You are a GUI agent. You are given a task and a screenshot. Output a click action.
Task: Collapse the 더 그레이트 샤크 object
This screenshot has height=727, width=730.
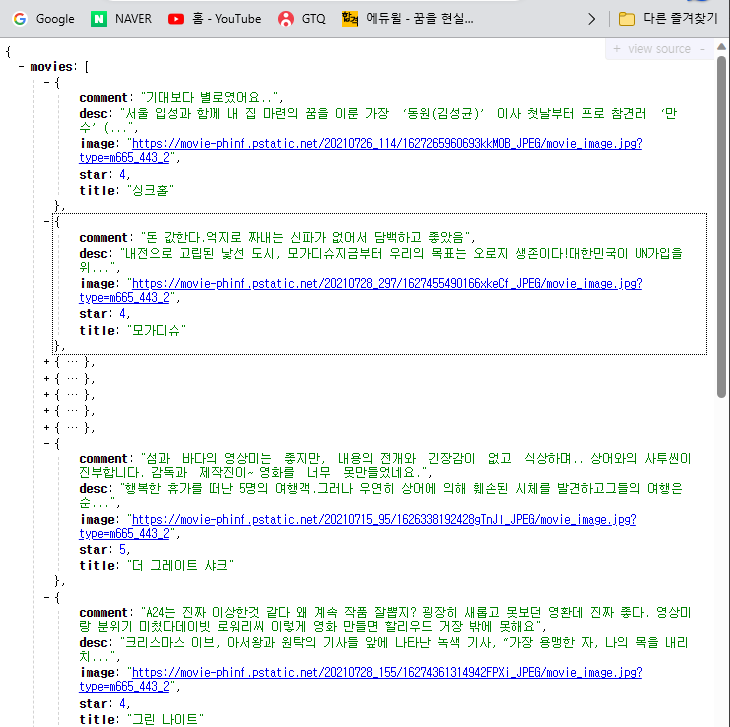tap(46, 444)
